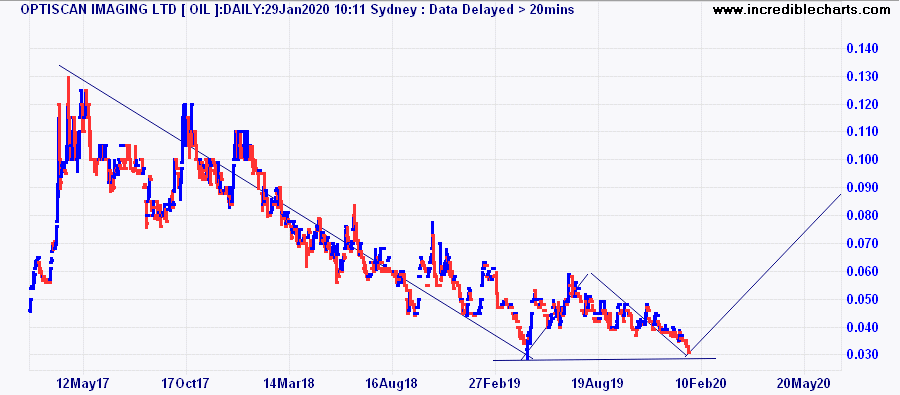Click the 0.090 price axis label
The width and height of the screenshot is (900, 395).
863,188
